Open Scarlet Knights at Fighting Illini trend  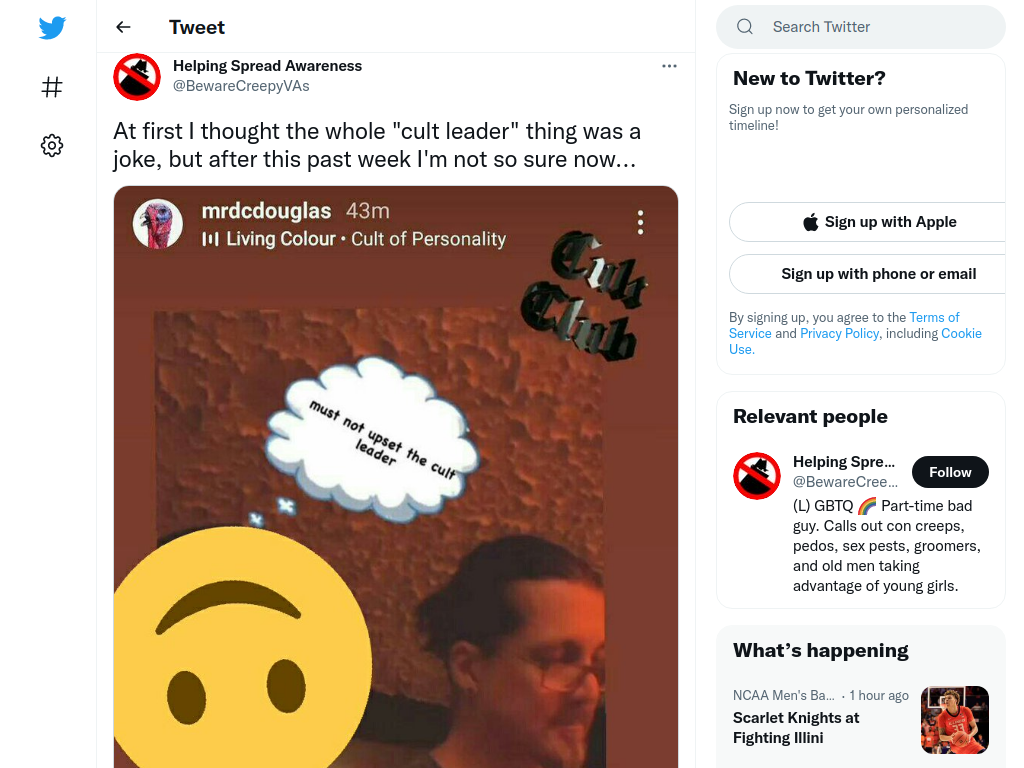[796, 728]
